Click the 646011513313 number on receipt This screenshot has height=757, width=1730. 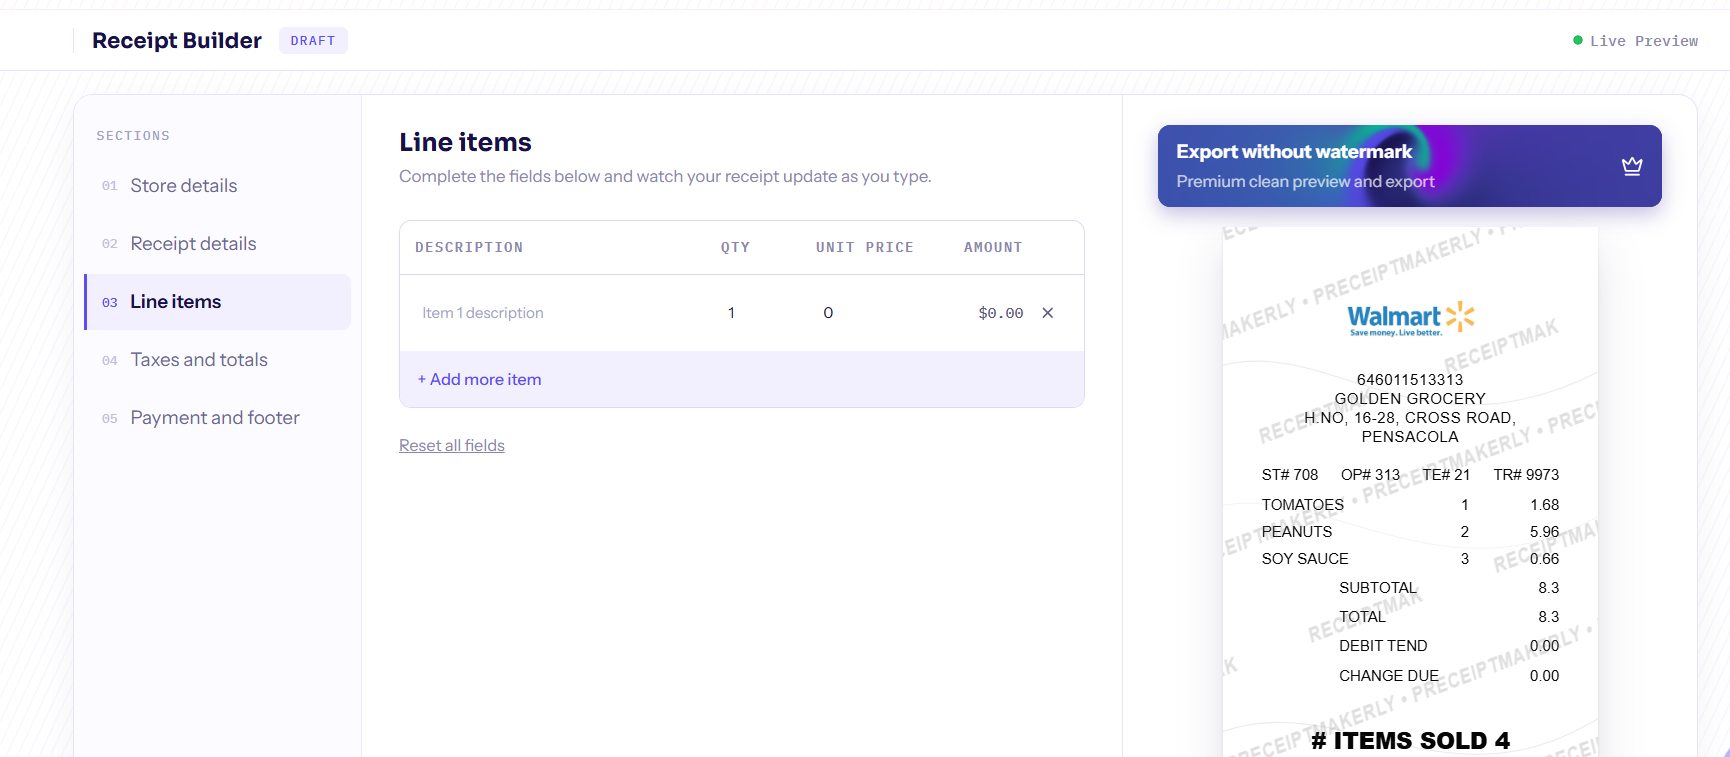pyautogui.click(x=1410, y=380)
